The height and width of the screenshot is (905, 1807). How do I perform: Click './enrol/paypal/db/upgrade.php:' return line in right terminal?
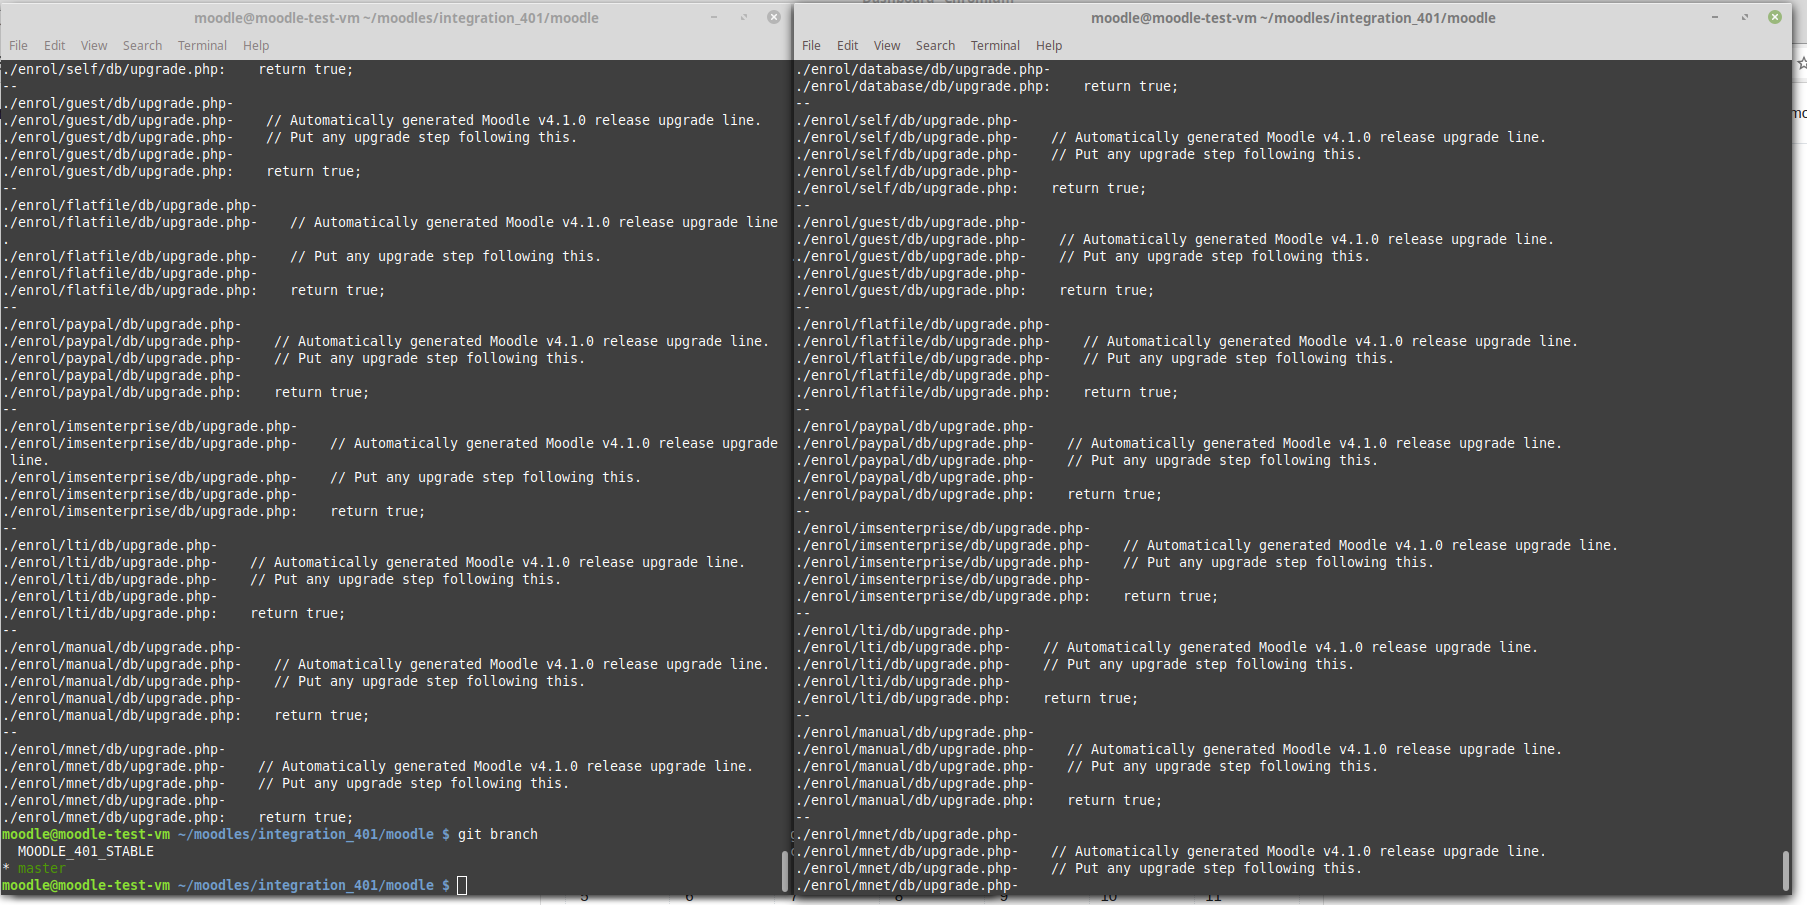(x=979, y=494)
